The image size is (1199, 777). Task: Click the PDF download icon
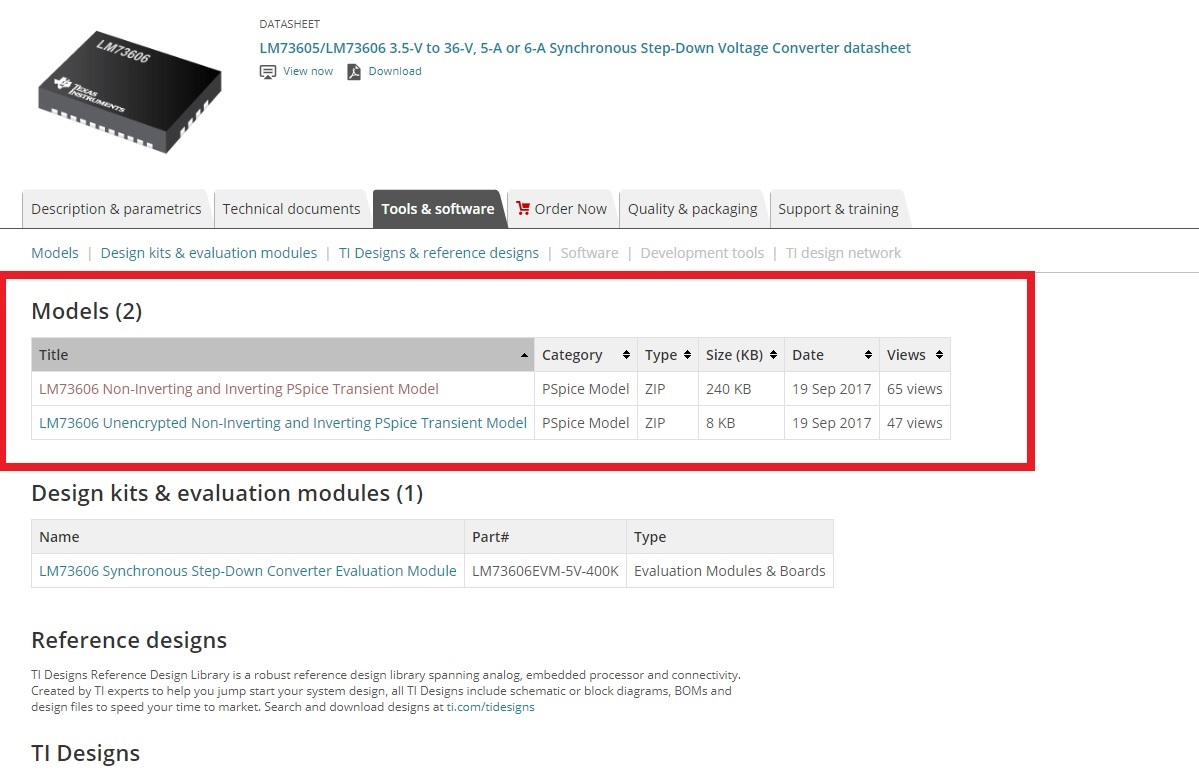[353, 72]
